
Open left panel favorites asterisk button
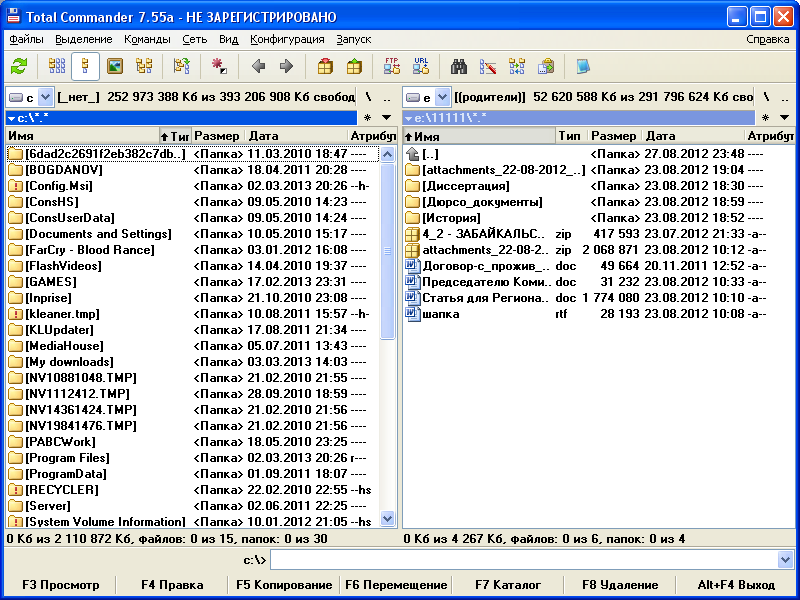[x=367, y=118]
